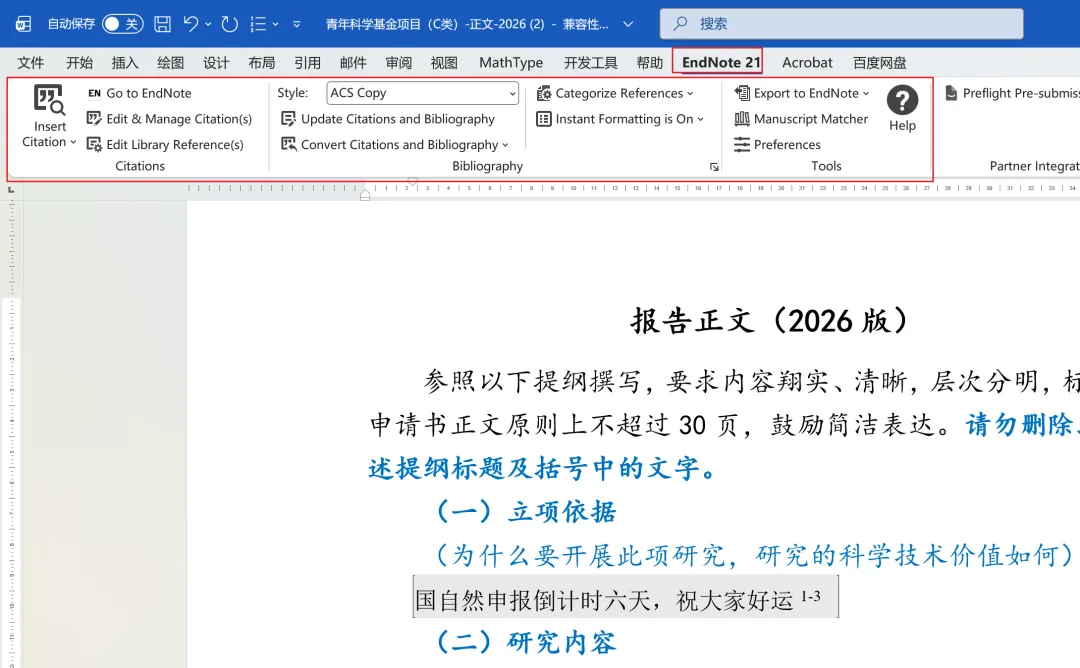Viewport: 1080px width, 668px height.
Task: Click the list numbering quick-access icon
Action: (x=258, y=24)
